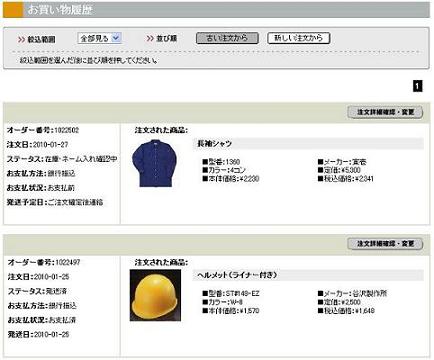This screenshot has height=360, width=434.
Task: Select payment method 銀行振込 of order 1022502
Action: (x=61, y=173)
